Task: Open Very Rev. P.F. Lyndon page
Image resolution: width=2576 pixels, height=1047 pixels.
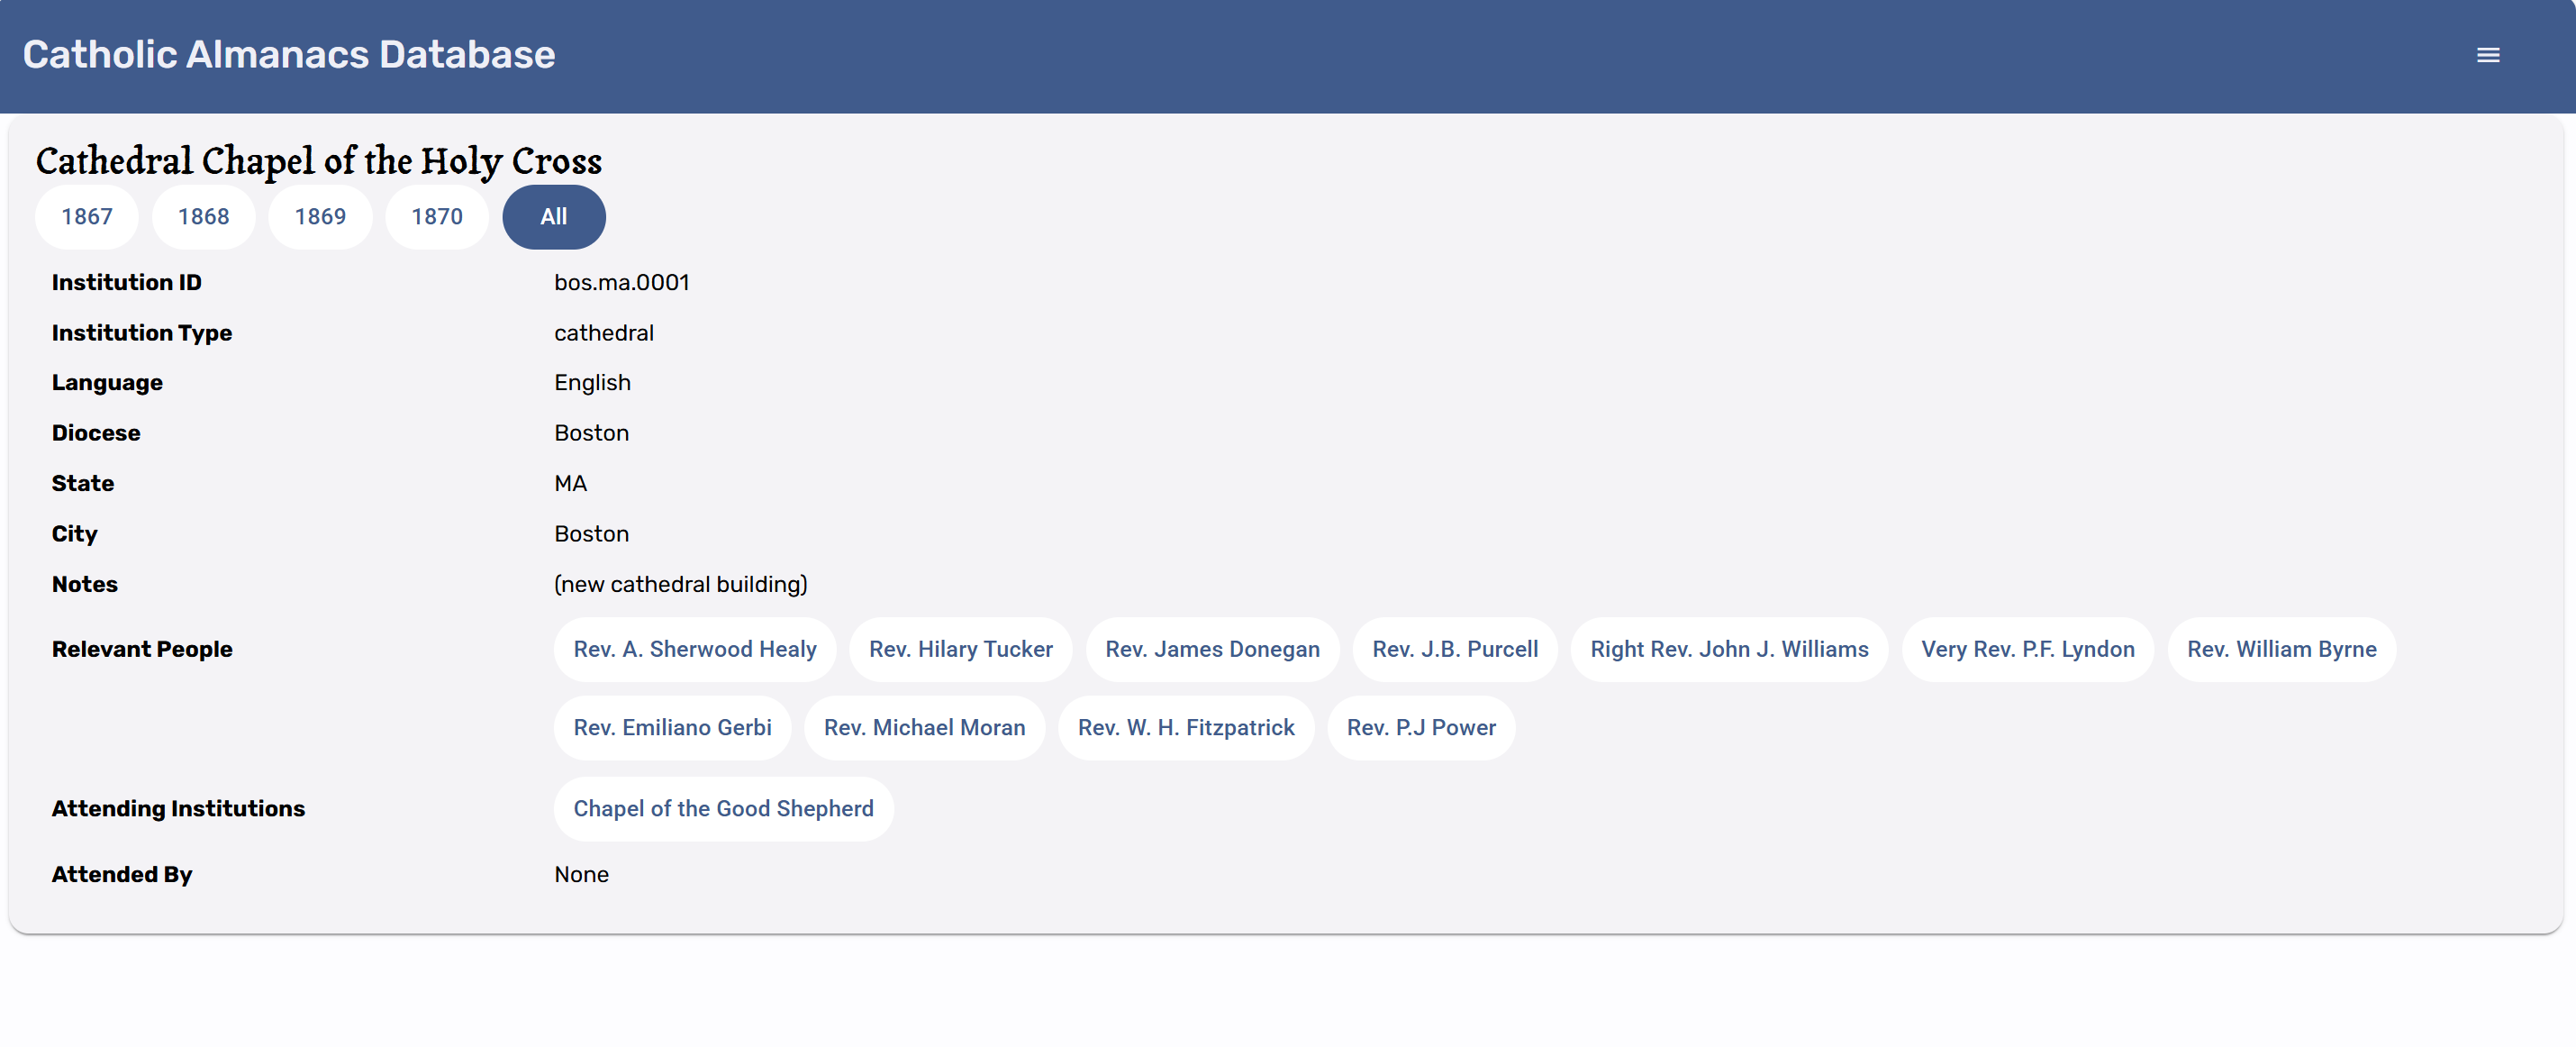Action: (x=2028, y=650)
